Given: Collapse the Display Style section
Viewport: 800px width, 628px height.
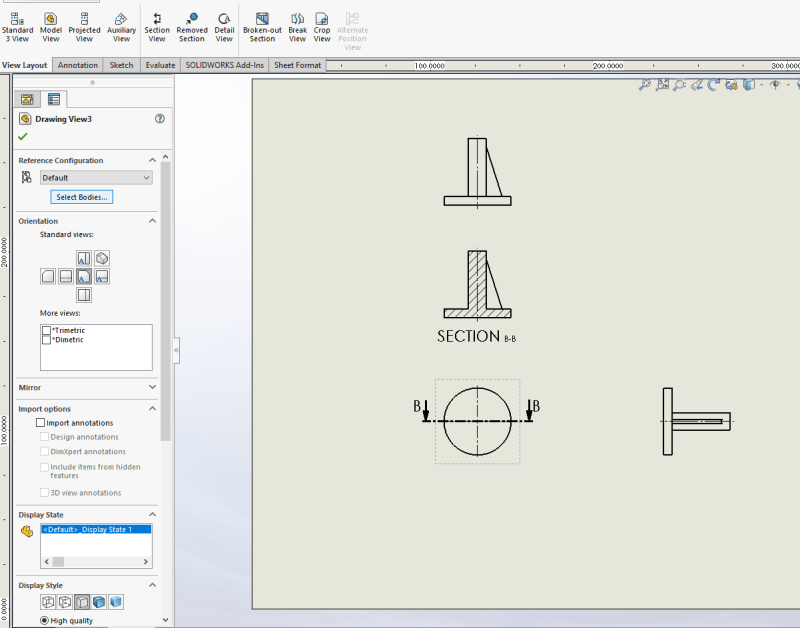Looking at the screenshot, I should click(x=152, y=585).
